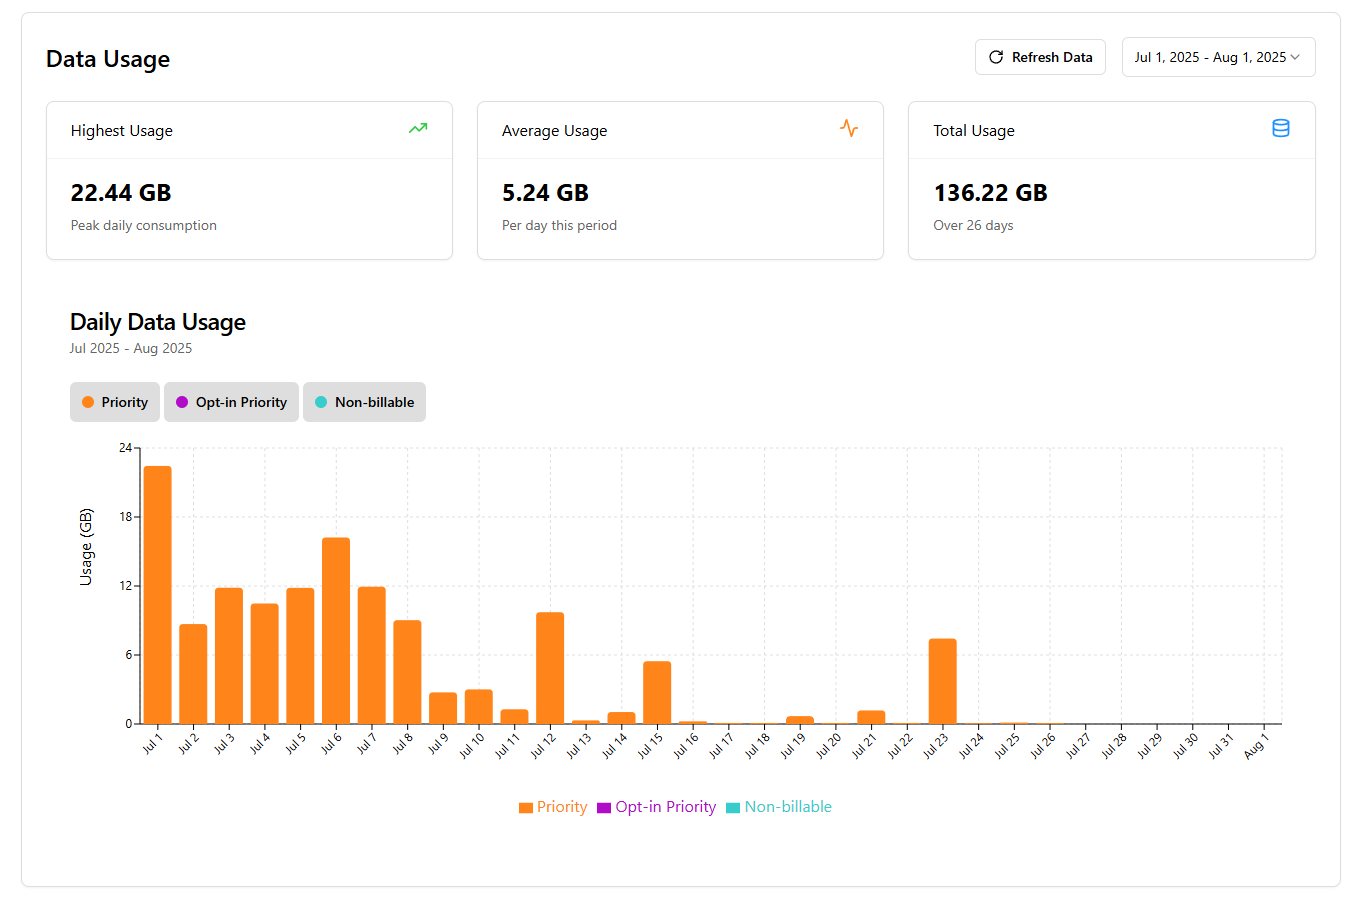
Task: Click the teal Non-billable legend square
Action: click(x=733, y=808)
